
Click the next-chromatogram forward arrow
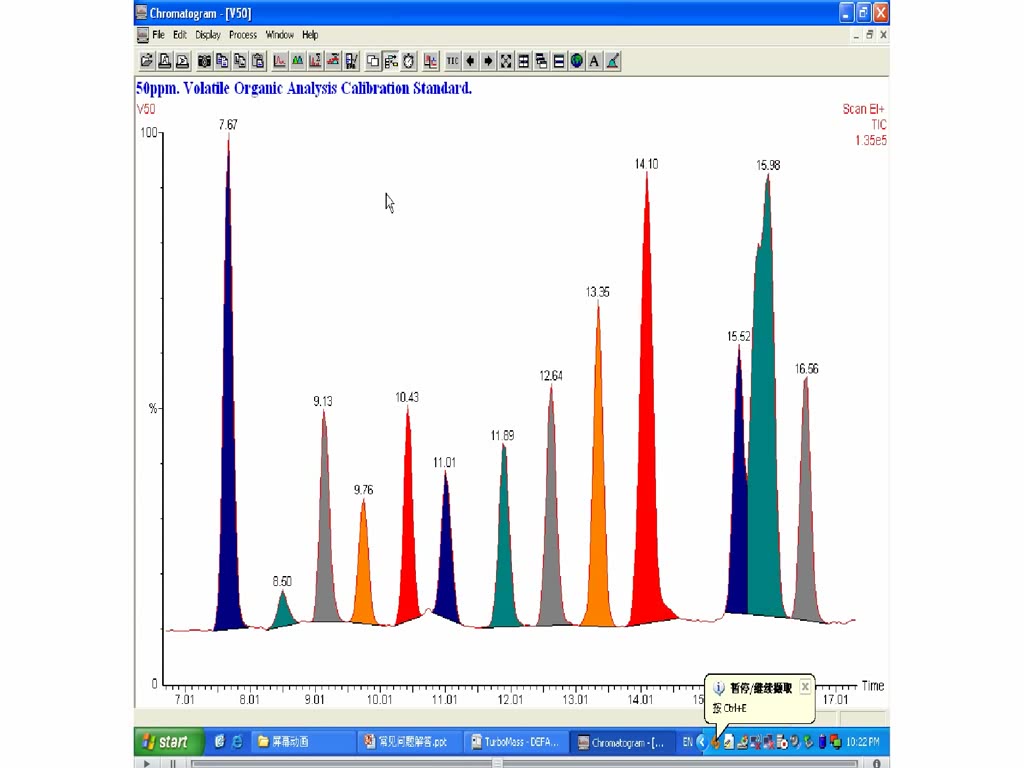486,61
